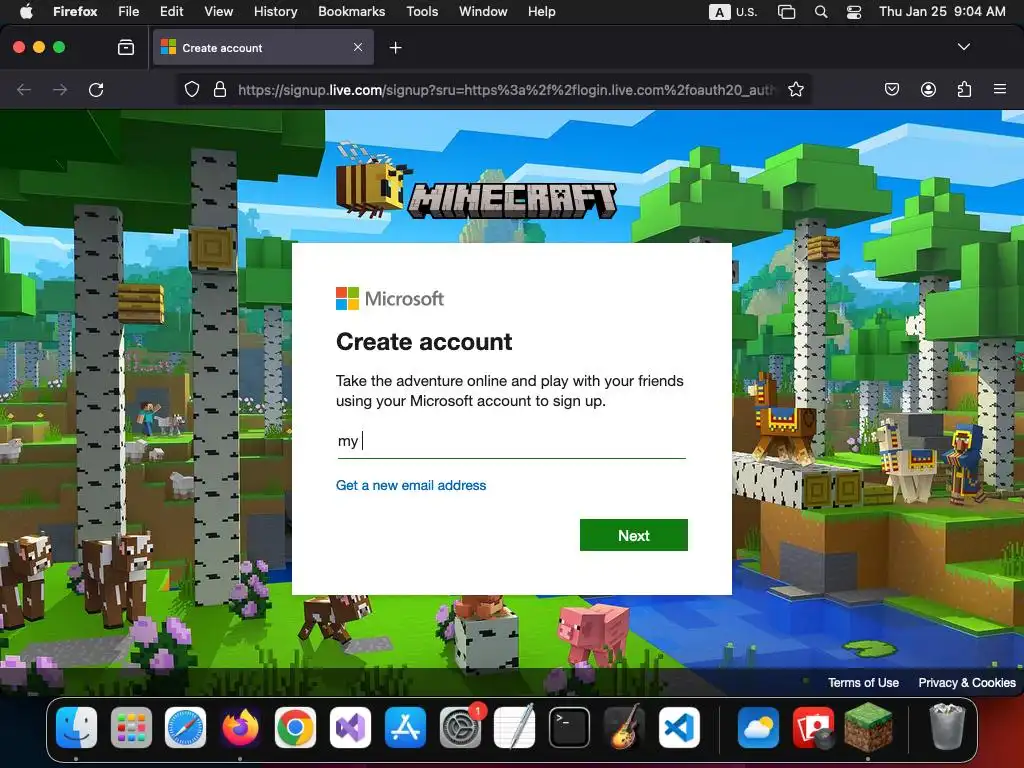Close the Create account tab
The height and width of the screenshot is (768, 1024).
pos(358,47)
